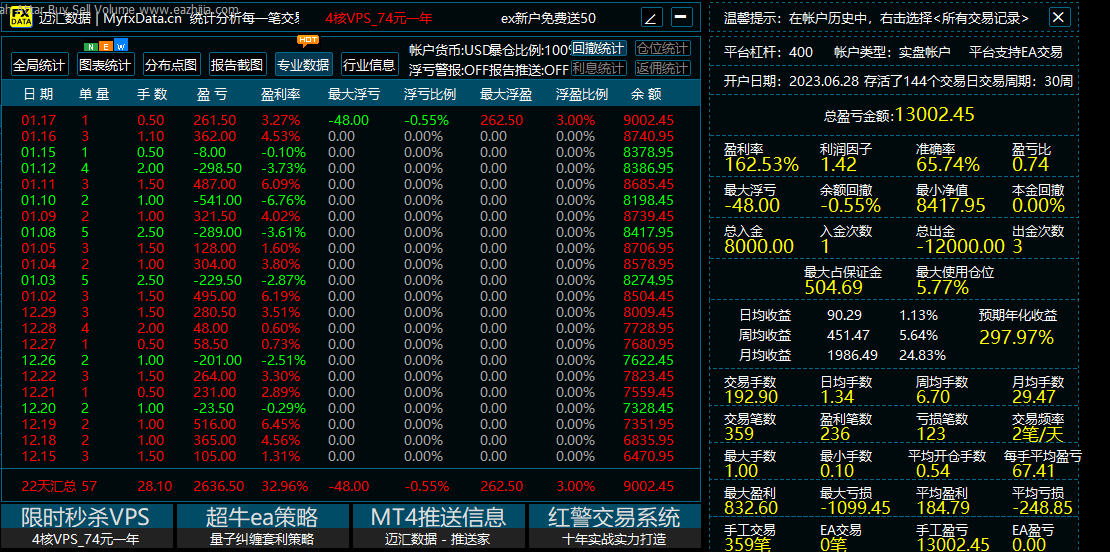The width and height of the screenshot is (1110, 552).
Task: Click the 返佣统计 button
Action: [663, 68]
